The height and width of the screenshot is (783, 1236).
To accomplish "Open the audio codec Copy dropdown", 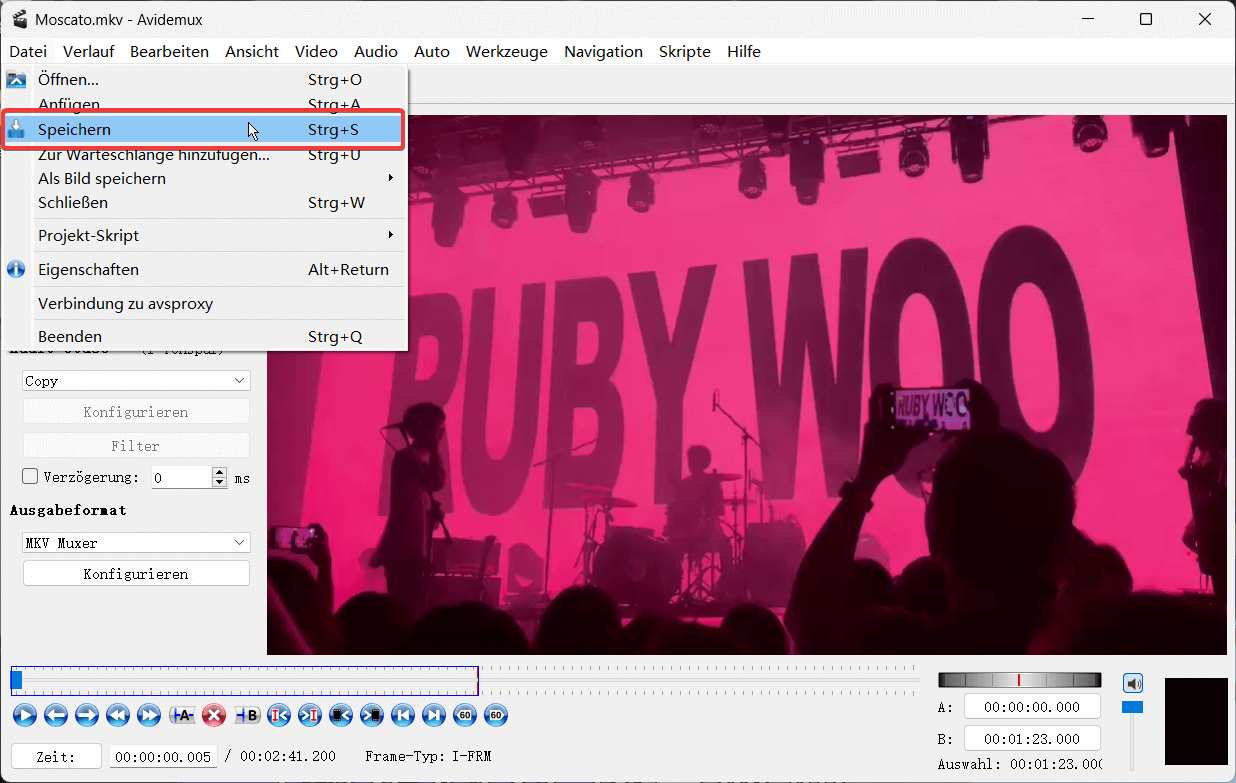I will click(x=136, y=381).
